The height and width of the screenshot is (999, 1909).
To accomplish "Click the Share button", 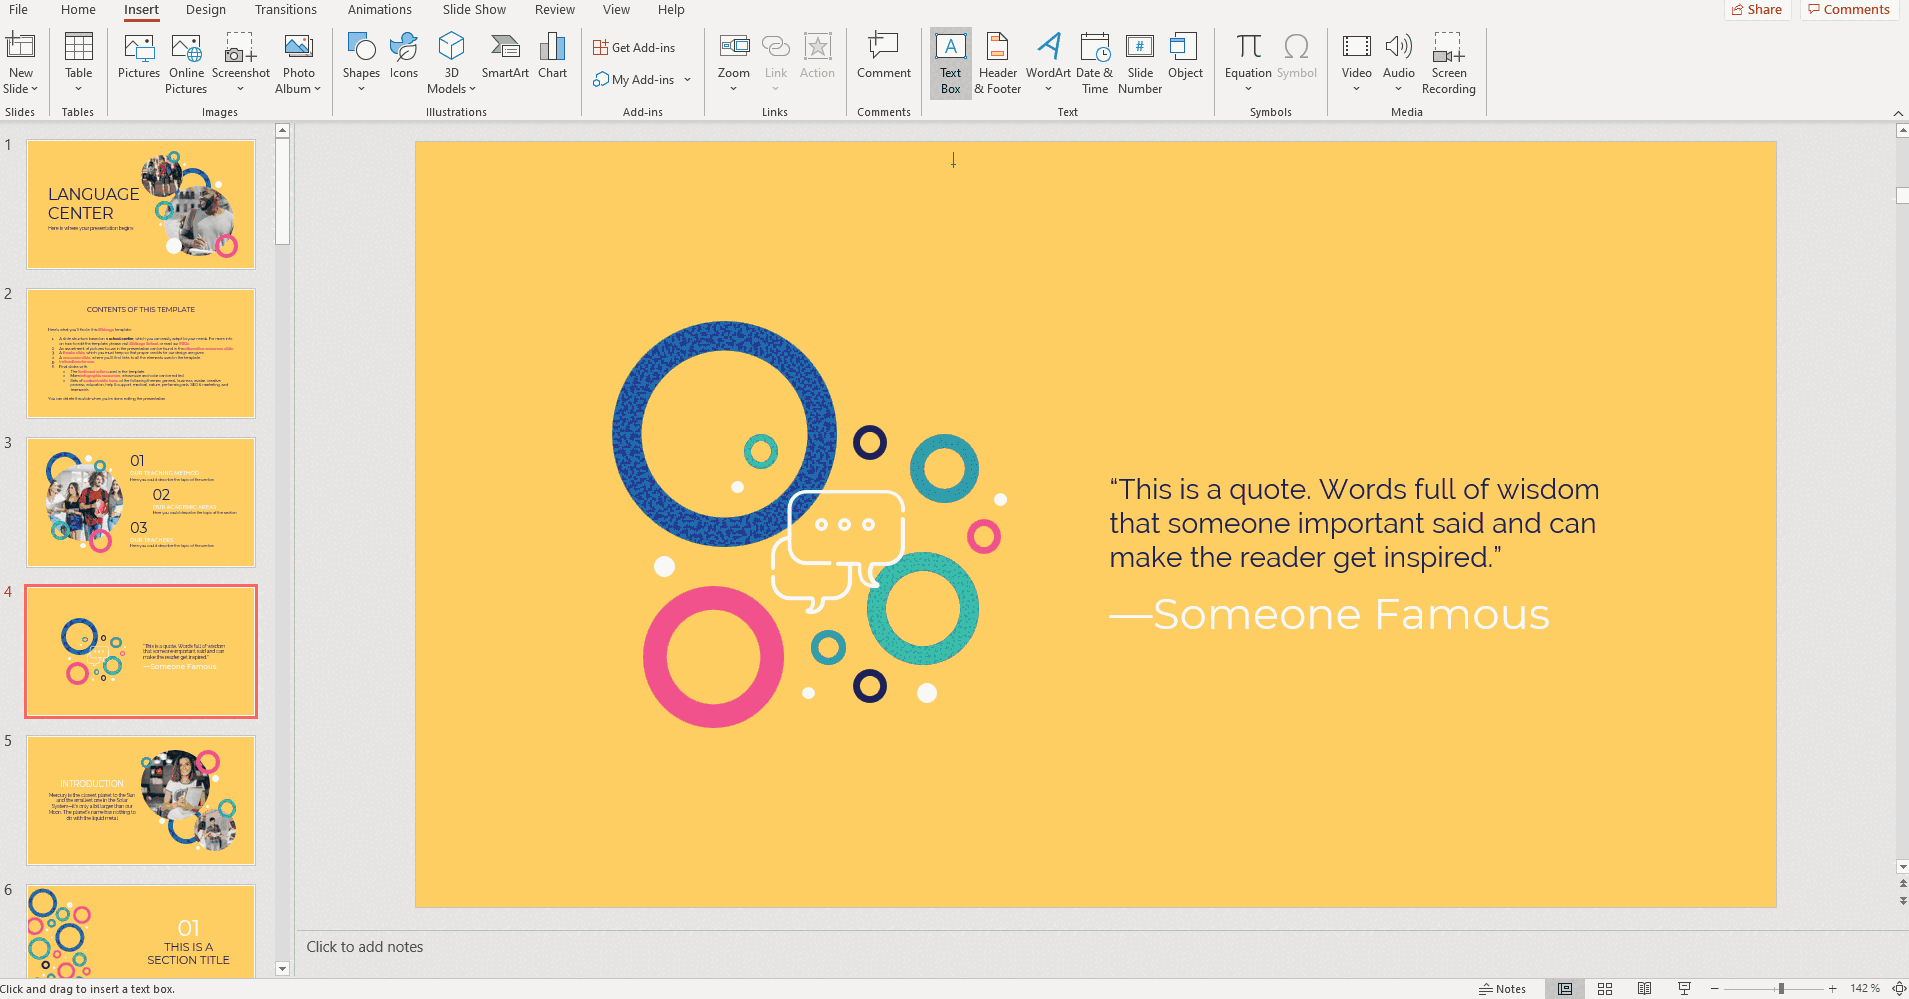I will pos(1757,10).
